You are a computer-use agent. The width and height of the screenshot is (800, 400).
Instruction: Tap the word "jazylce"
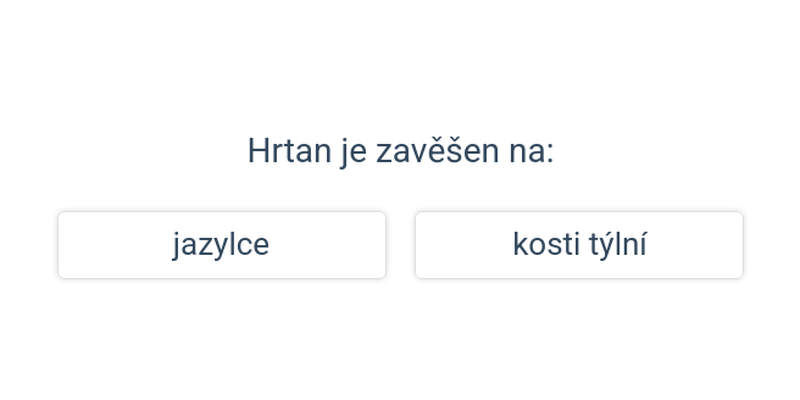point(221,245)
